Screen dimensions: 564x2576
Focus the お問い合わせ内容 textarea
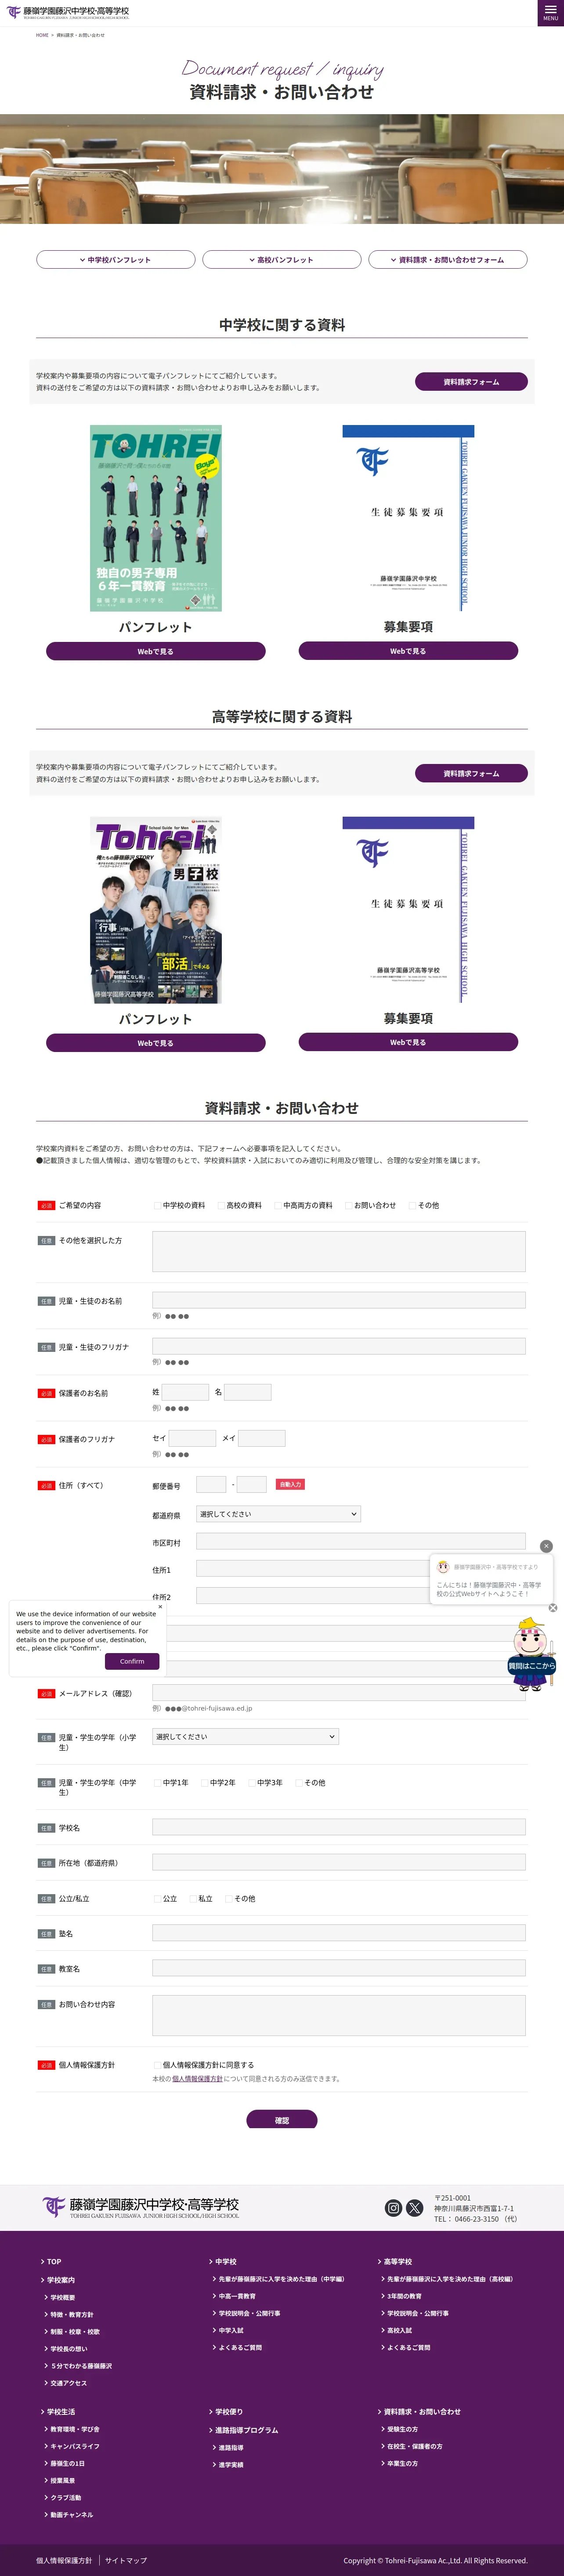[339, 2016]
